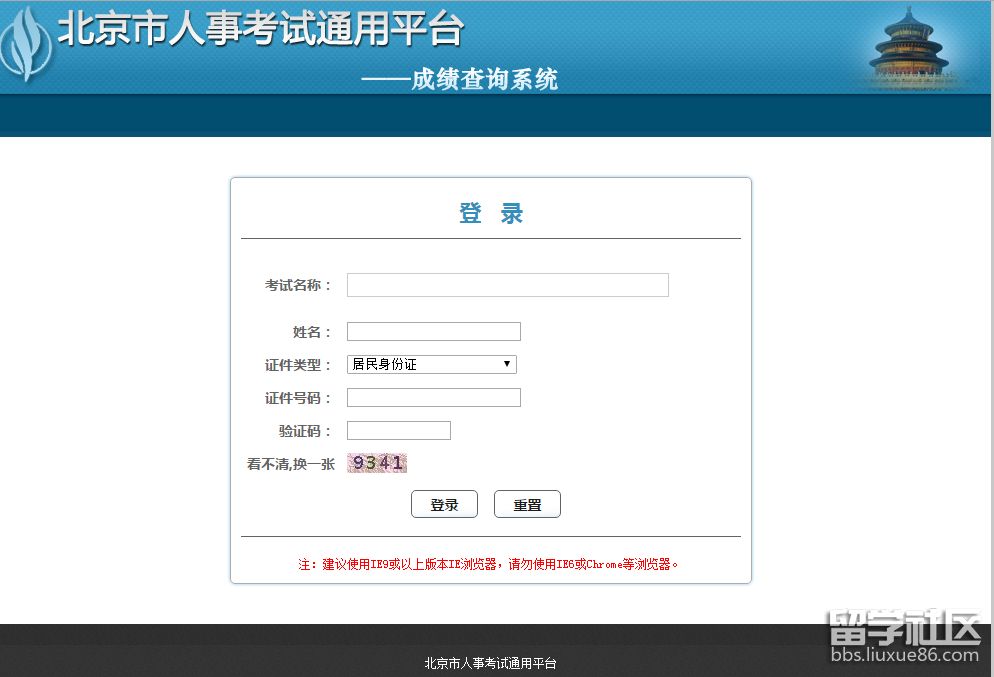Click the 北京市人事考试通用平台 header title
Viewport: 994px width, 677px height.
[x=260, y=29]
